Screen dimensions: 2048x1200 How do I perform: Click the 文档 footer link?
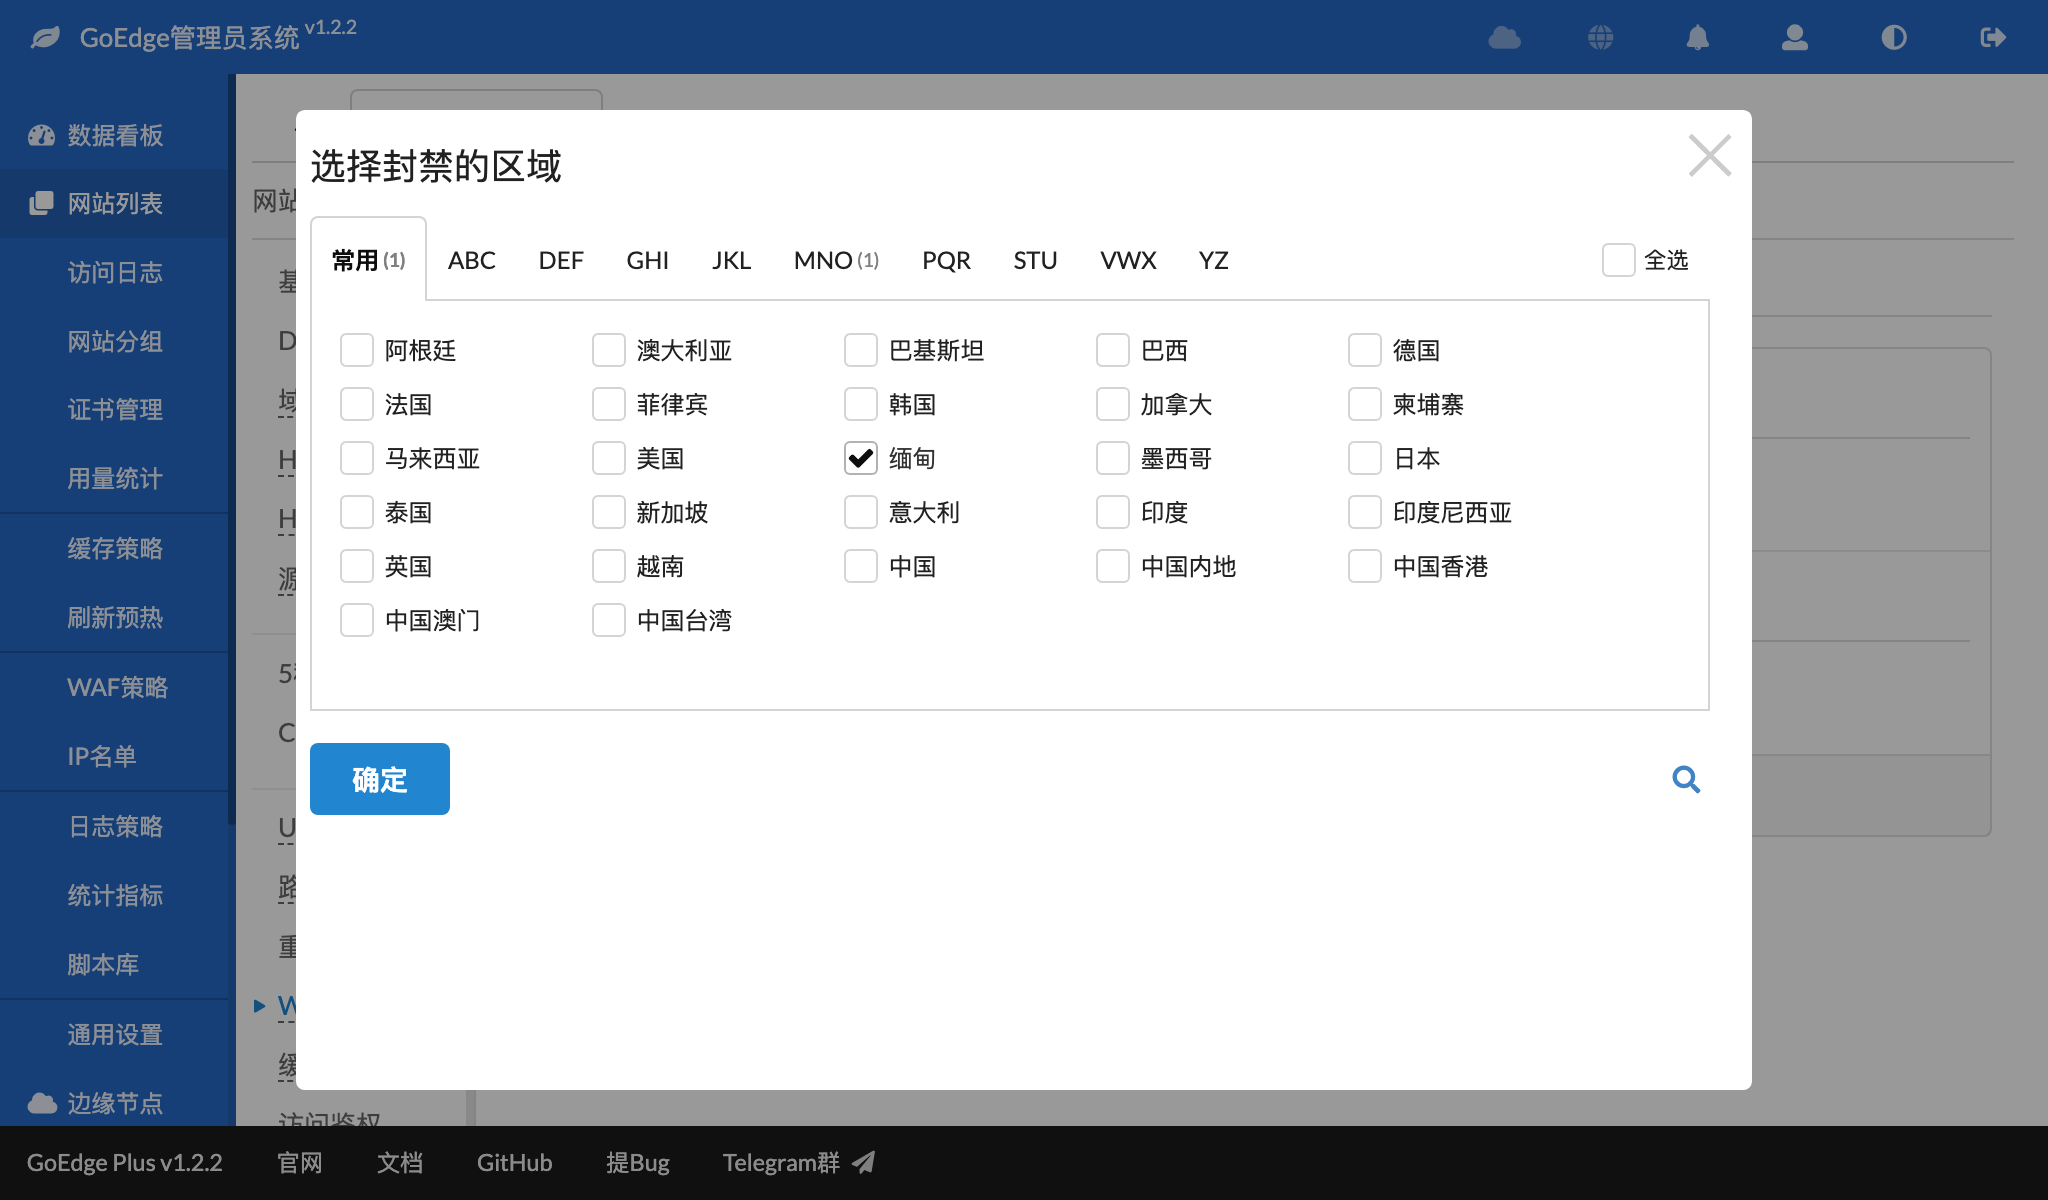click(400, 1163)
